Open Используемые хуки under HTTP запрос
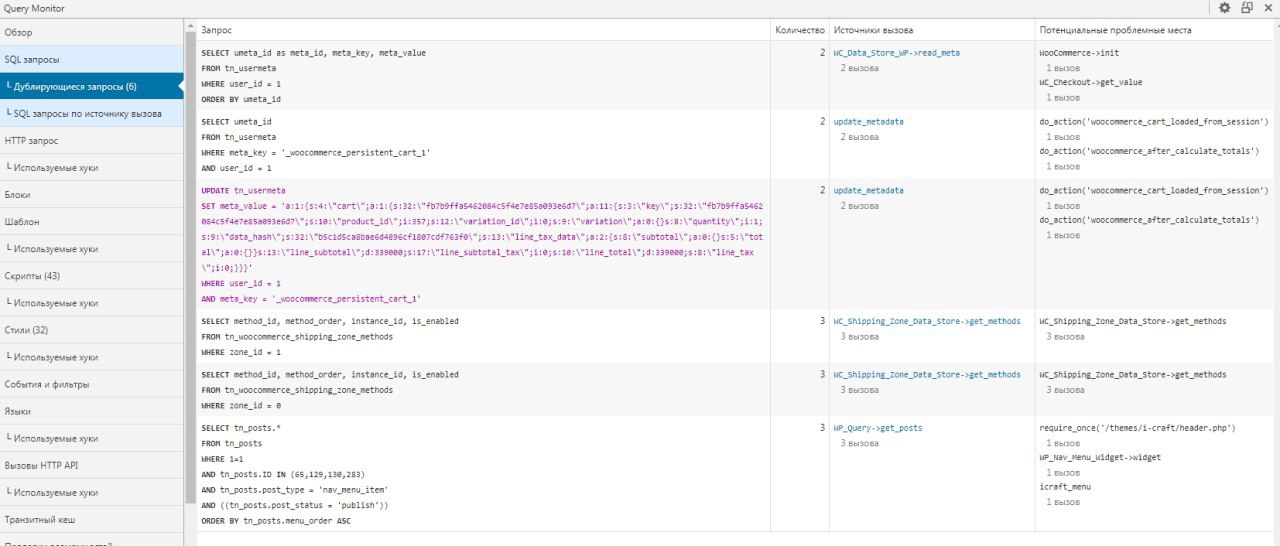 [x=92, y=167]
